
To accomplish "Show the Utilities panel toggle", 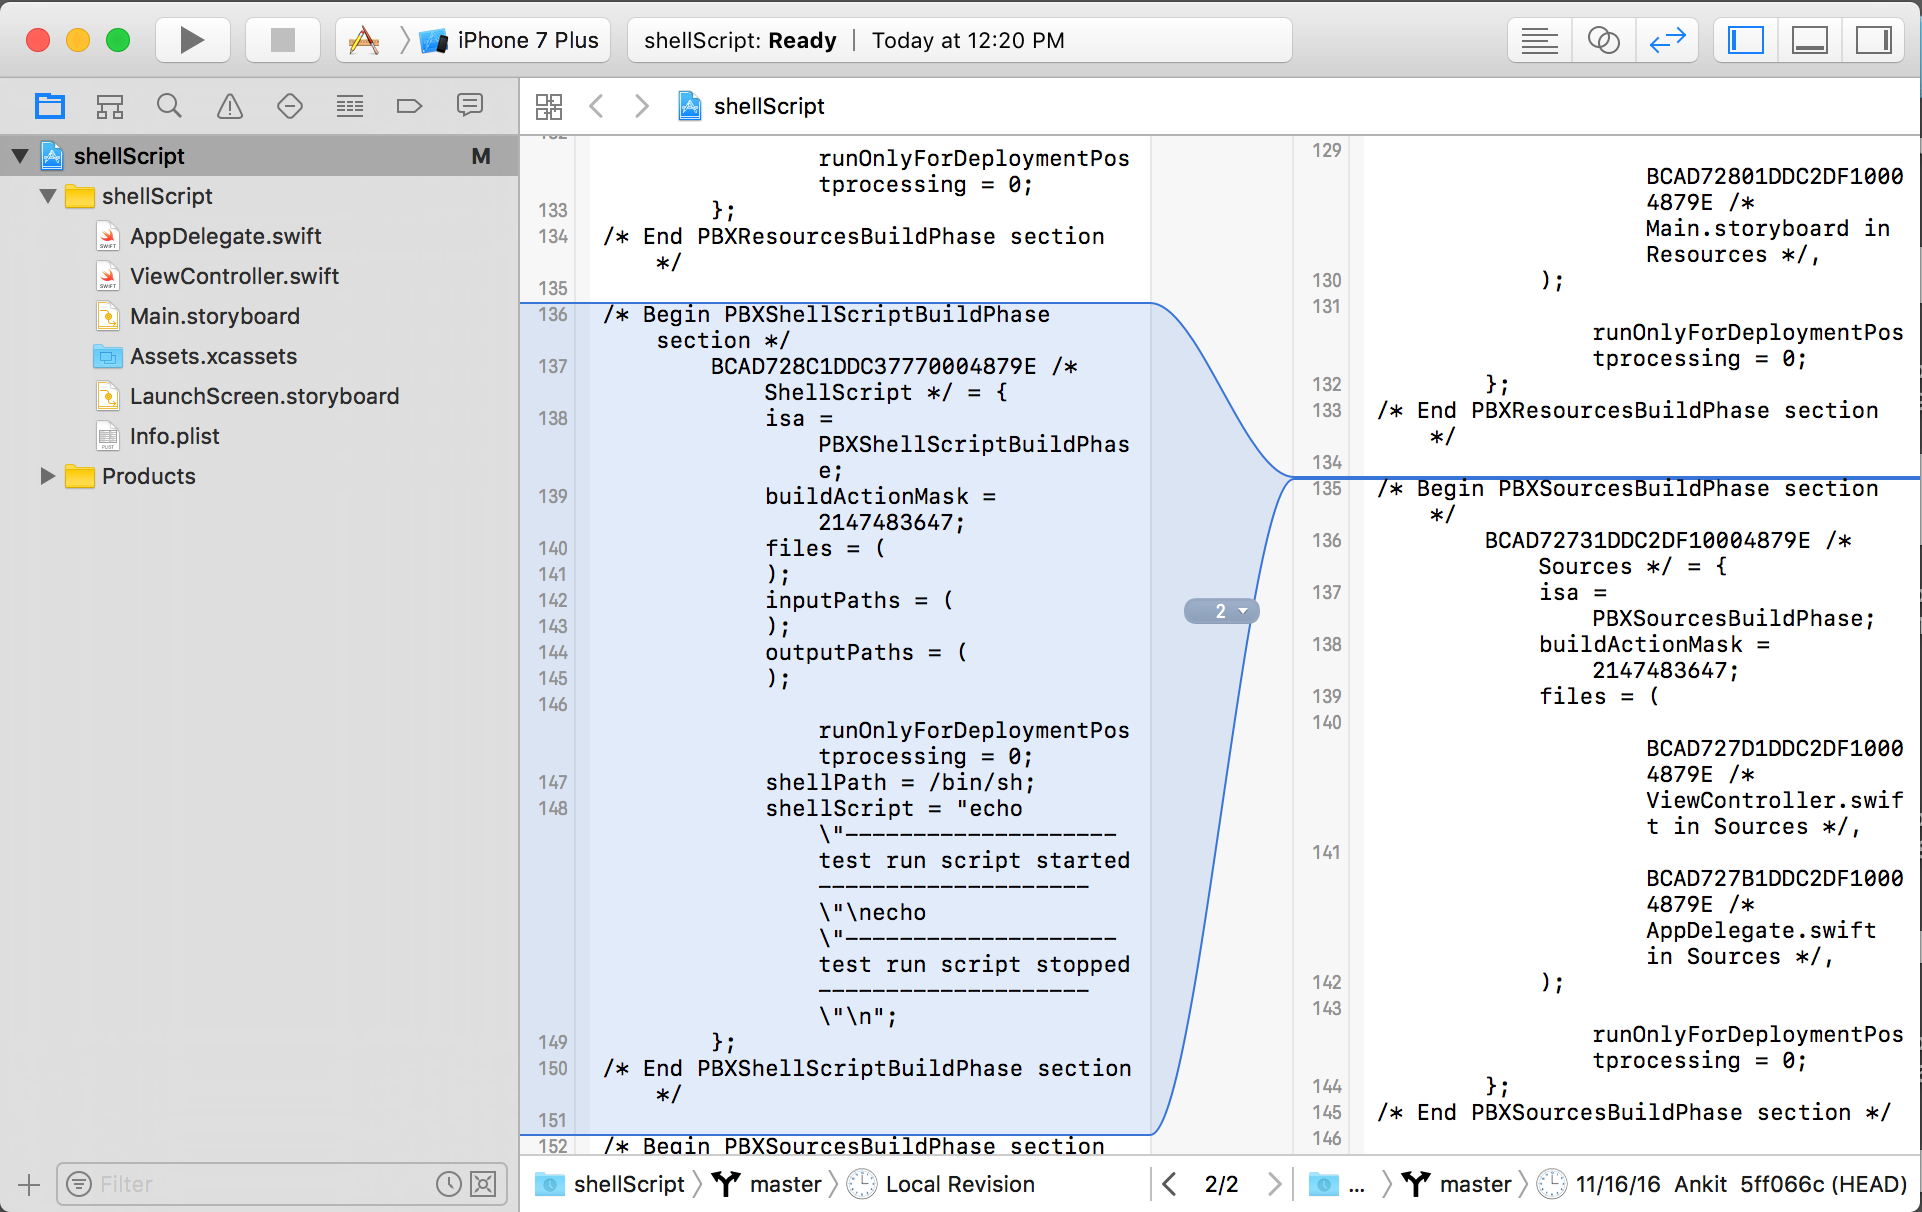I will coord(1875,40).
